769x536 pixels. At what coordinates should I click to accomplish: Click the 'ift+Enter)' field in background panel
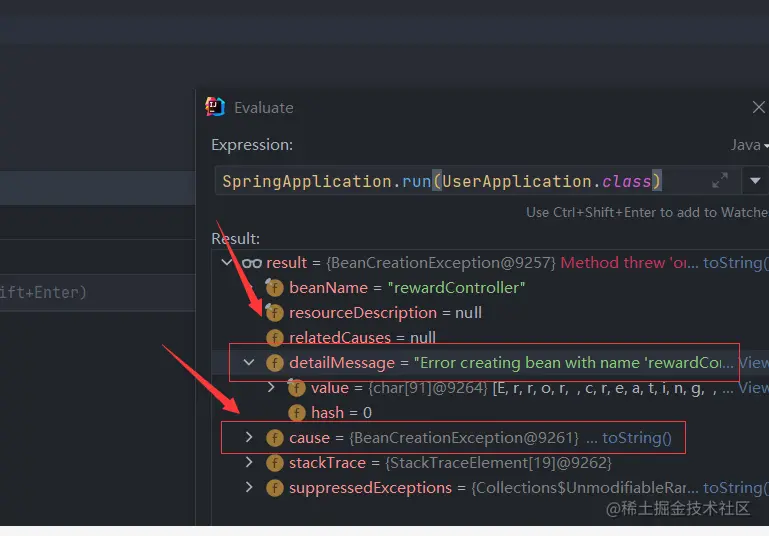pos(98,293)
